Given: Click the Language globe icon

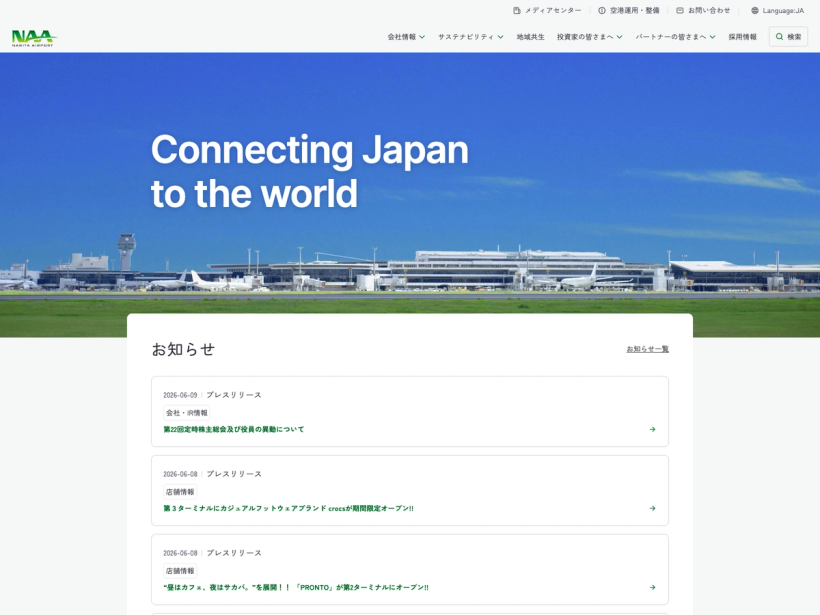Looking at the screenshot, I should point(755,10).
